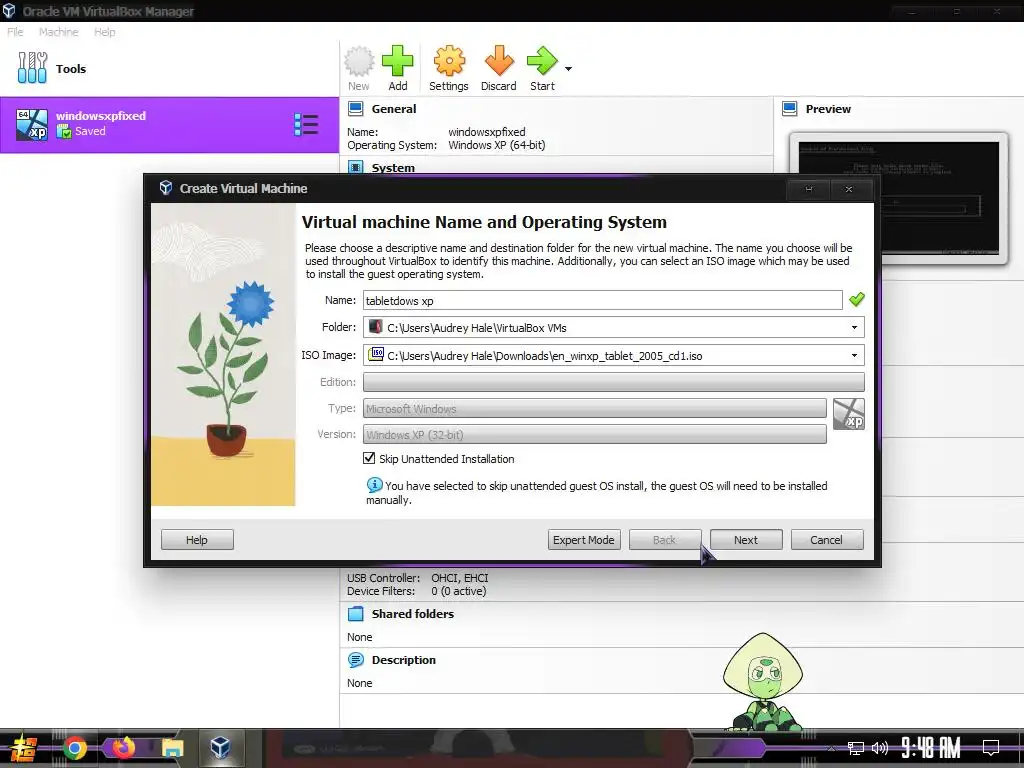Expand the Start button dropdown arrow
This screenshot has height=768, width=1024.
tap(568, 69)
